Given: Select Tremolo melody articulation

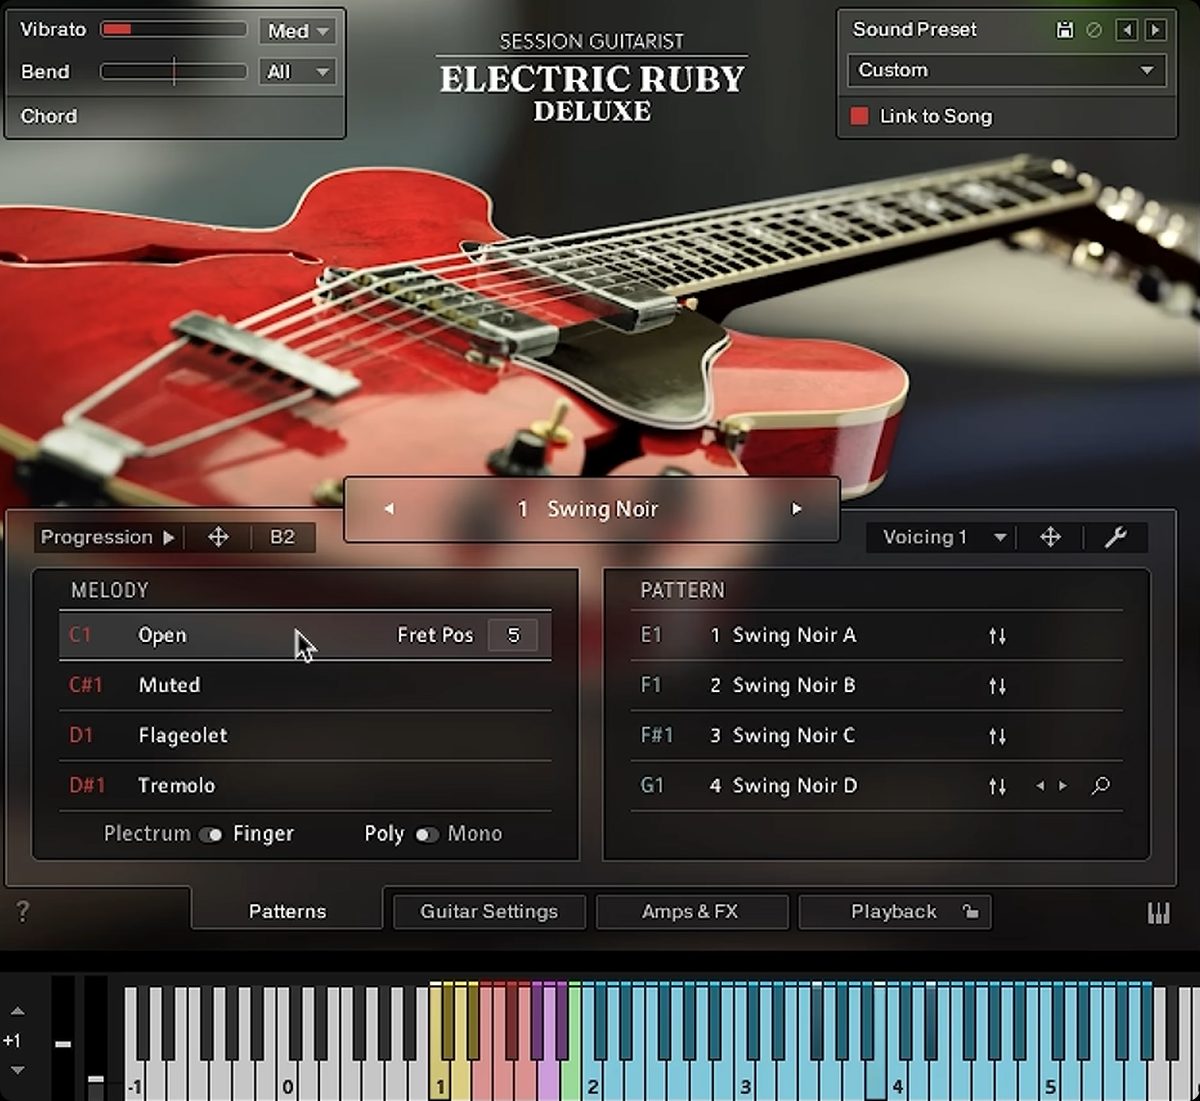Looking at the screenshot, I should (x=305, y=785).
